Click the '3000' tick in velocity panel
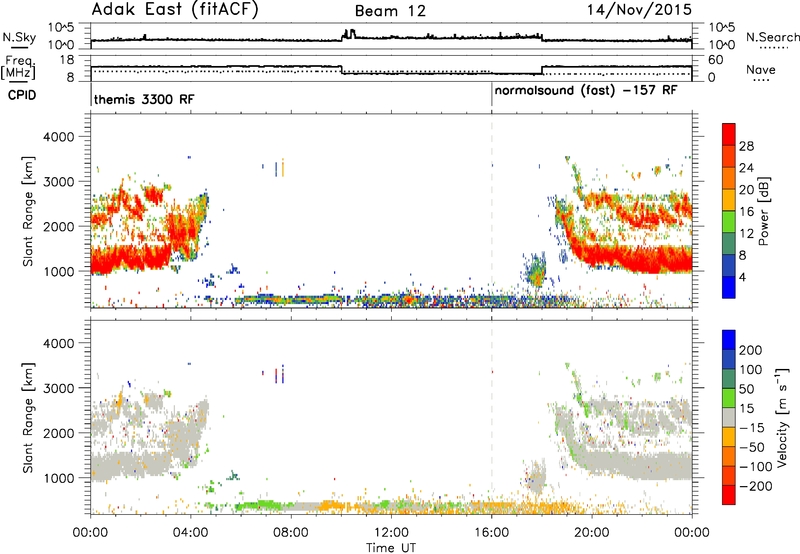 (58, 388)
